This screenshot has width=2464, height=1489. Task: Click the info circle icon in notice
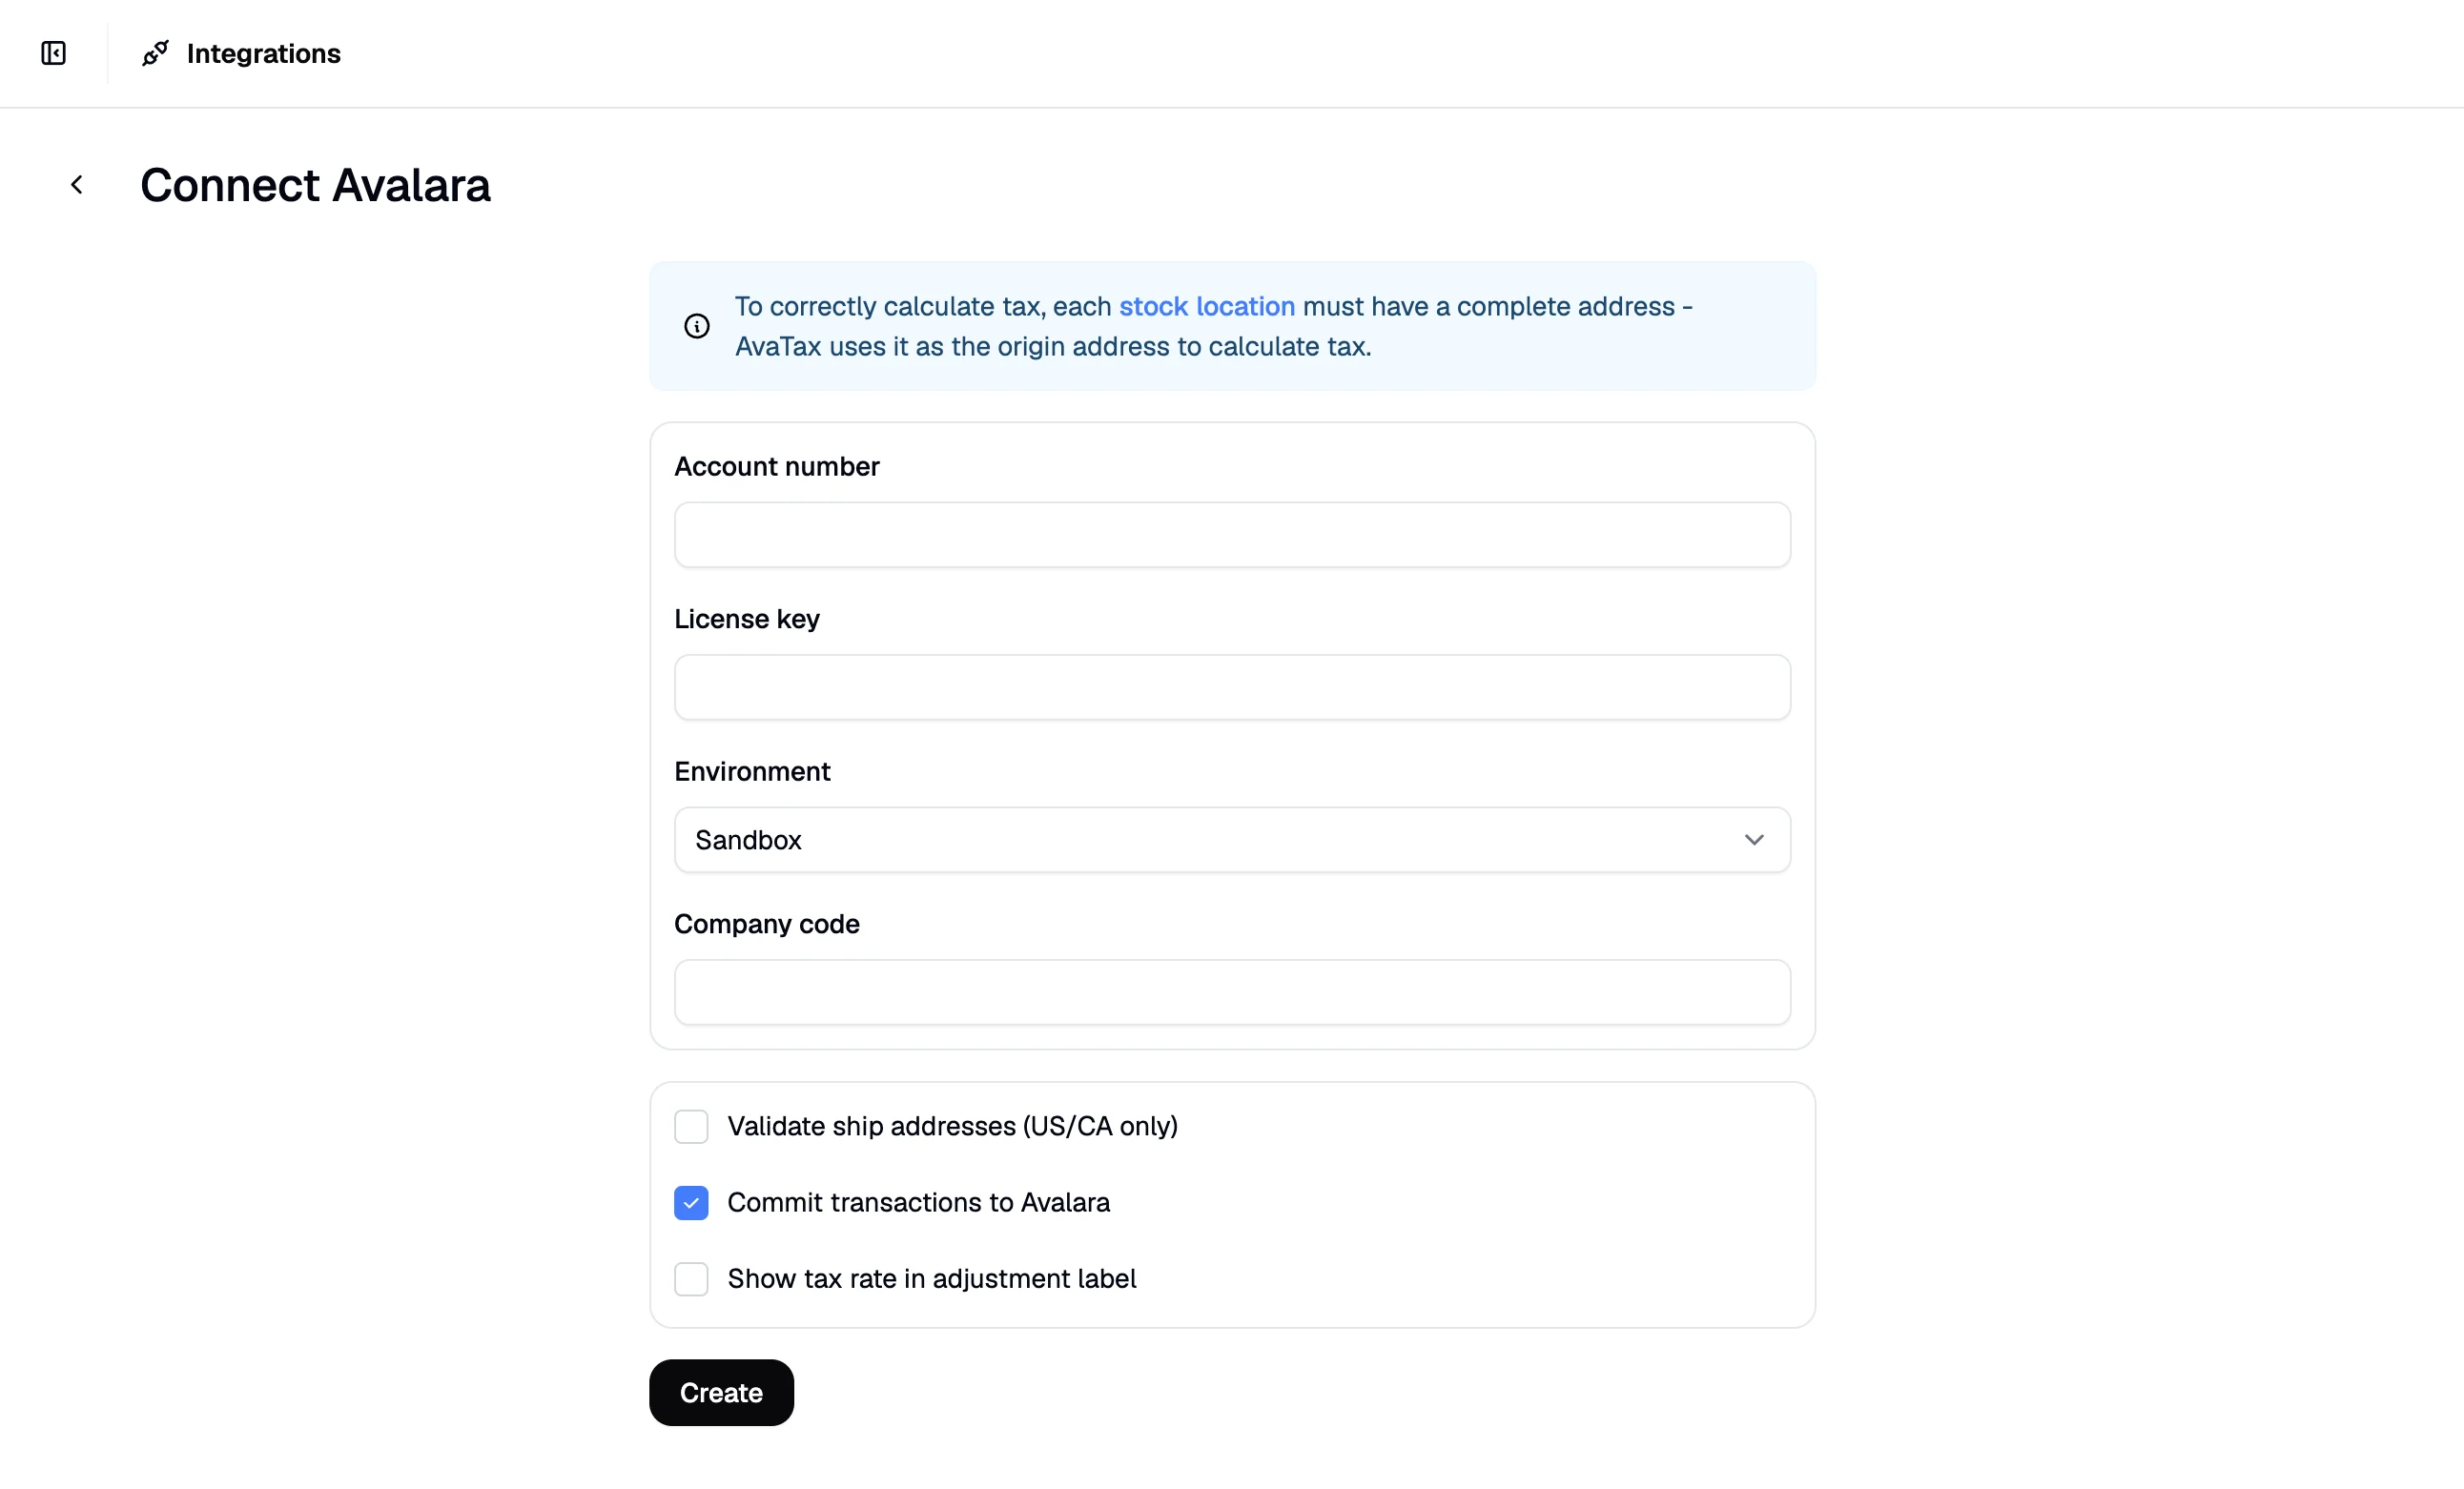click(x=697, y=326)
